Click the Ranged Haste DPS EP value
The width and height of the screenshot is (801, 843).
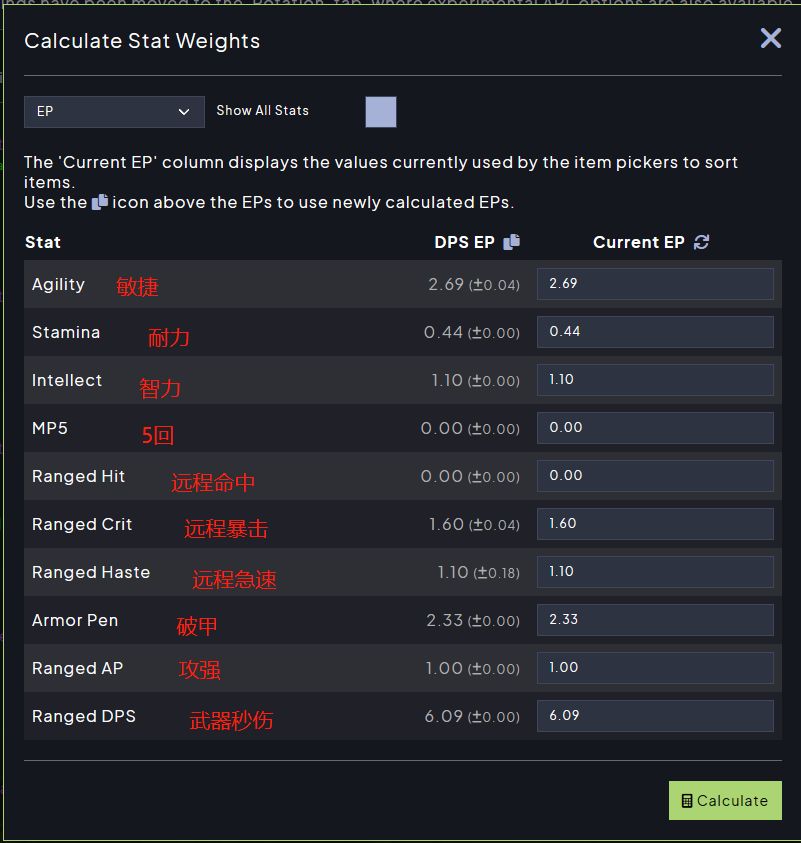point(453,573)
